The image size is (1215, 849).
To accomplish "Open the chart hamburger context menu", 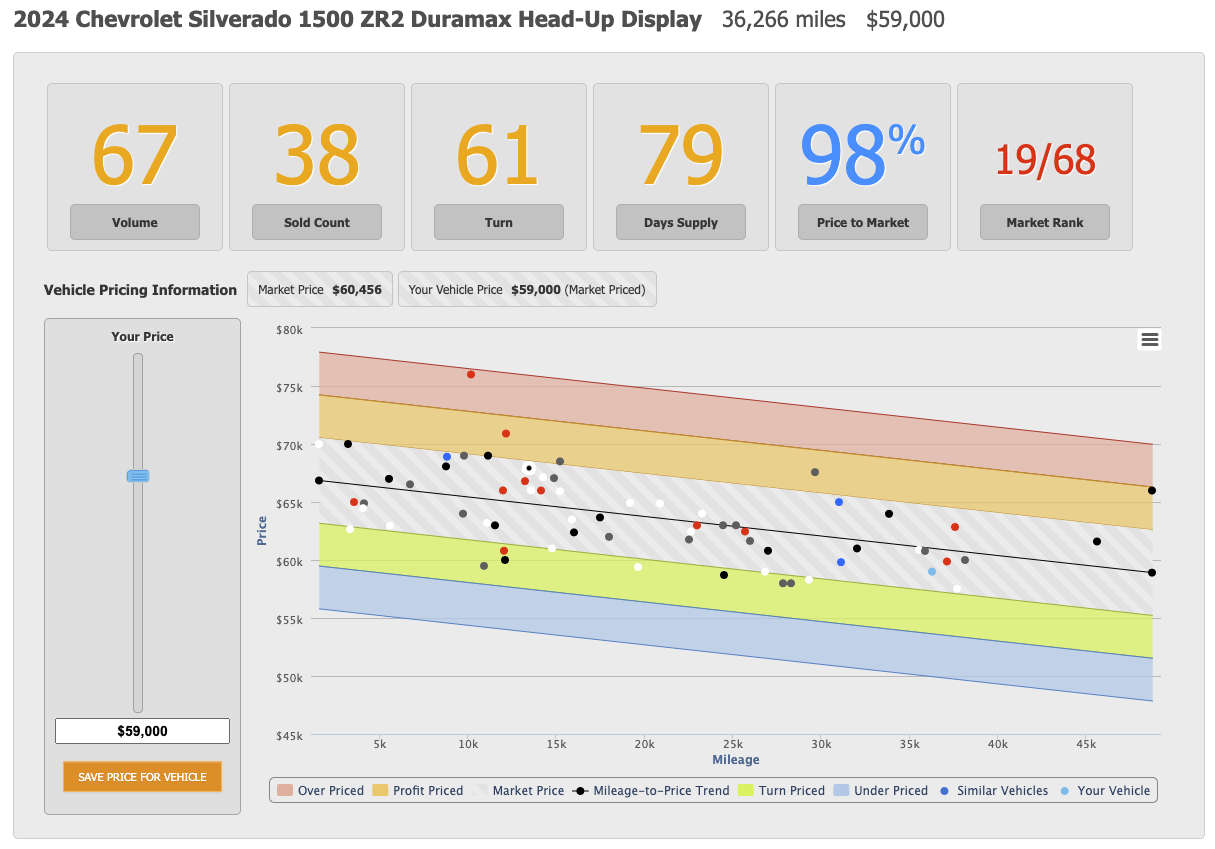I will tap(1149, 340).
